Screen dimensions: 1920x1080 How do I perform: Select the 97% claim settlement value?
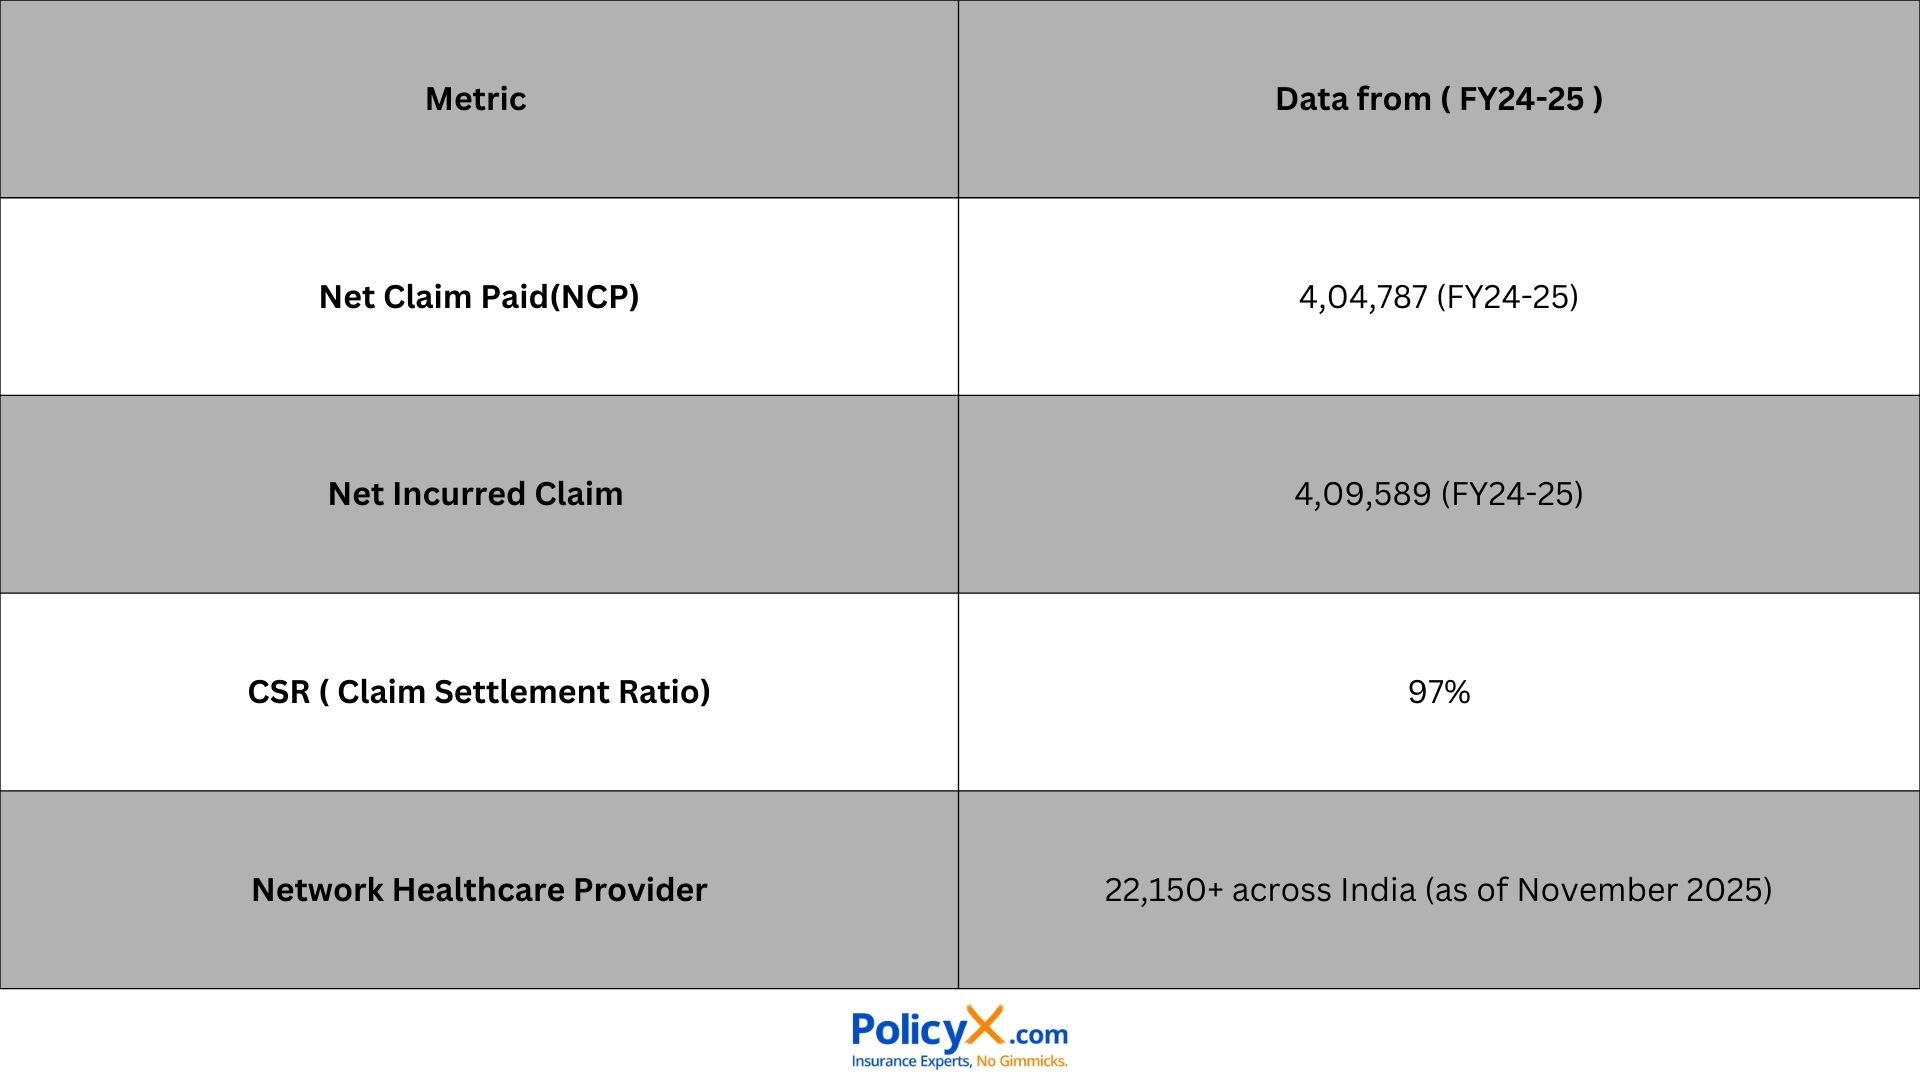coord(1438,692)
